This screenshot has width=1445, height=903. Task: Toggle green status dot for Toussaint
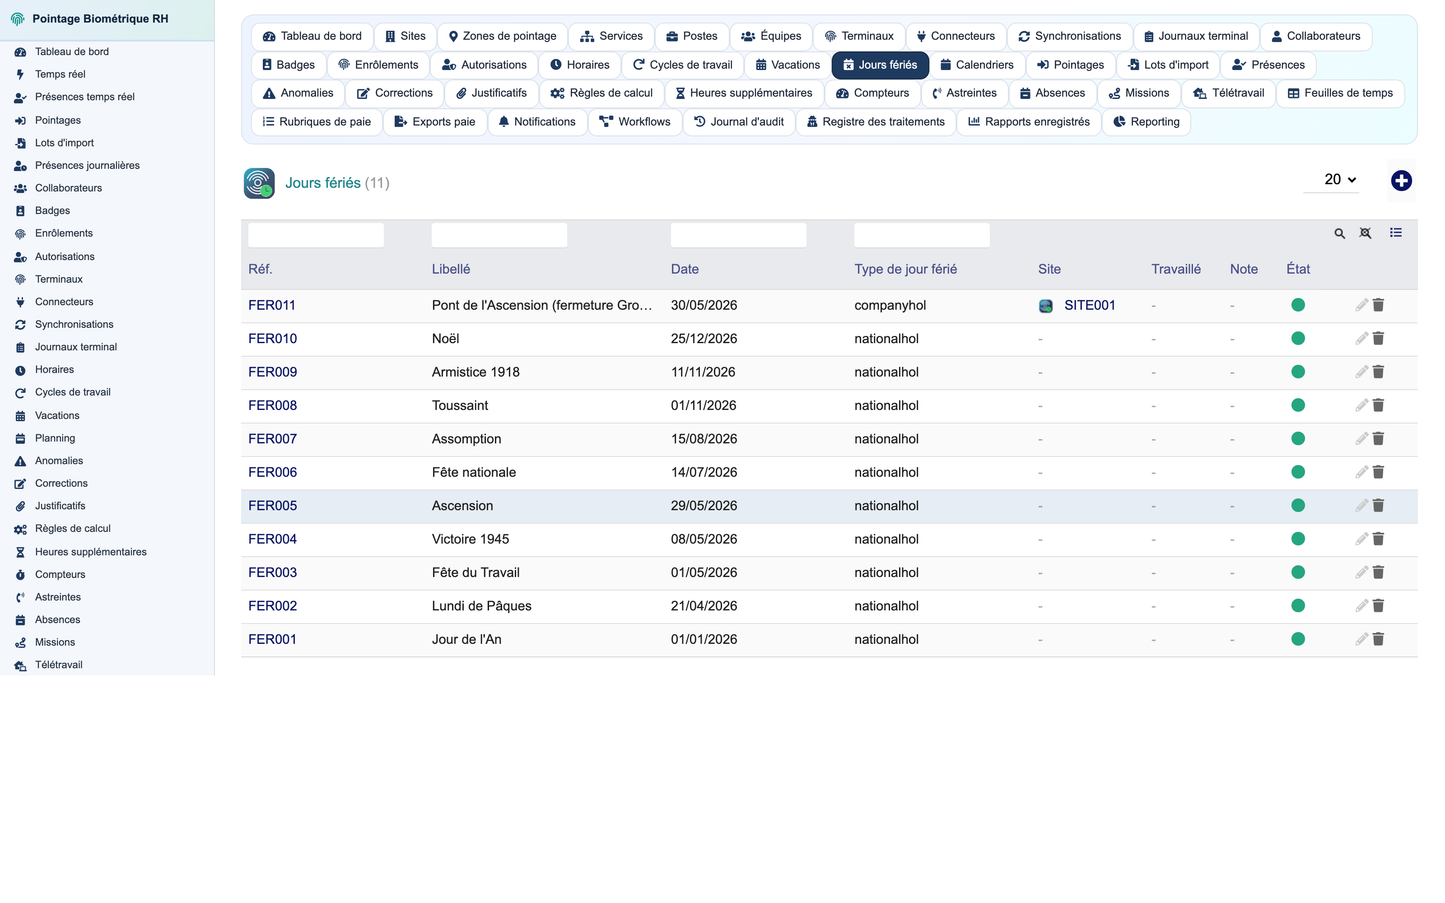[1298, 405]
